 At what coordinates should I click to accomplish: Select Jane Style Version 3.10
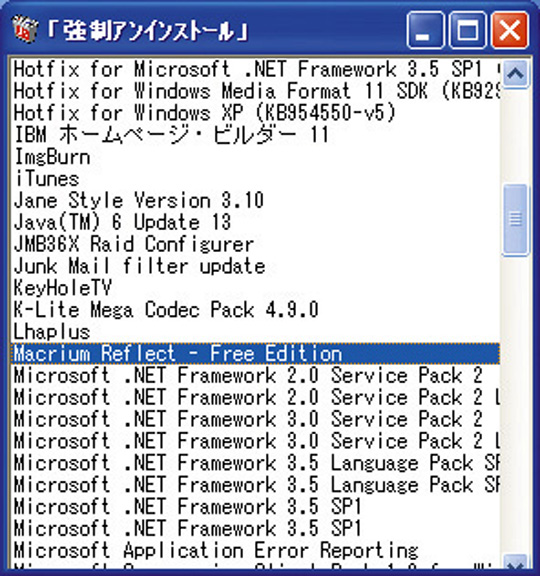pyautogui.click(x=255, y=201)
